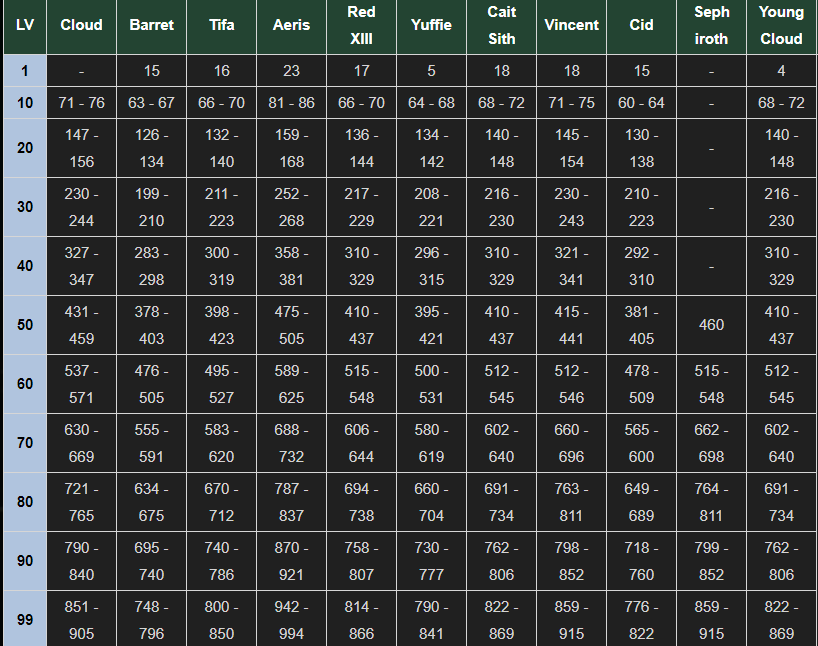Select the Sephiroth column header

[711, 25]
